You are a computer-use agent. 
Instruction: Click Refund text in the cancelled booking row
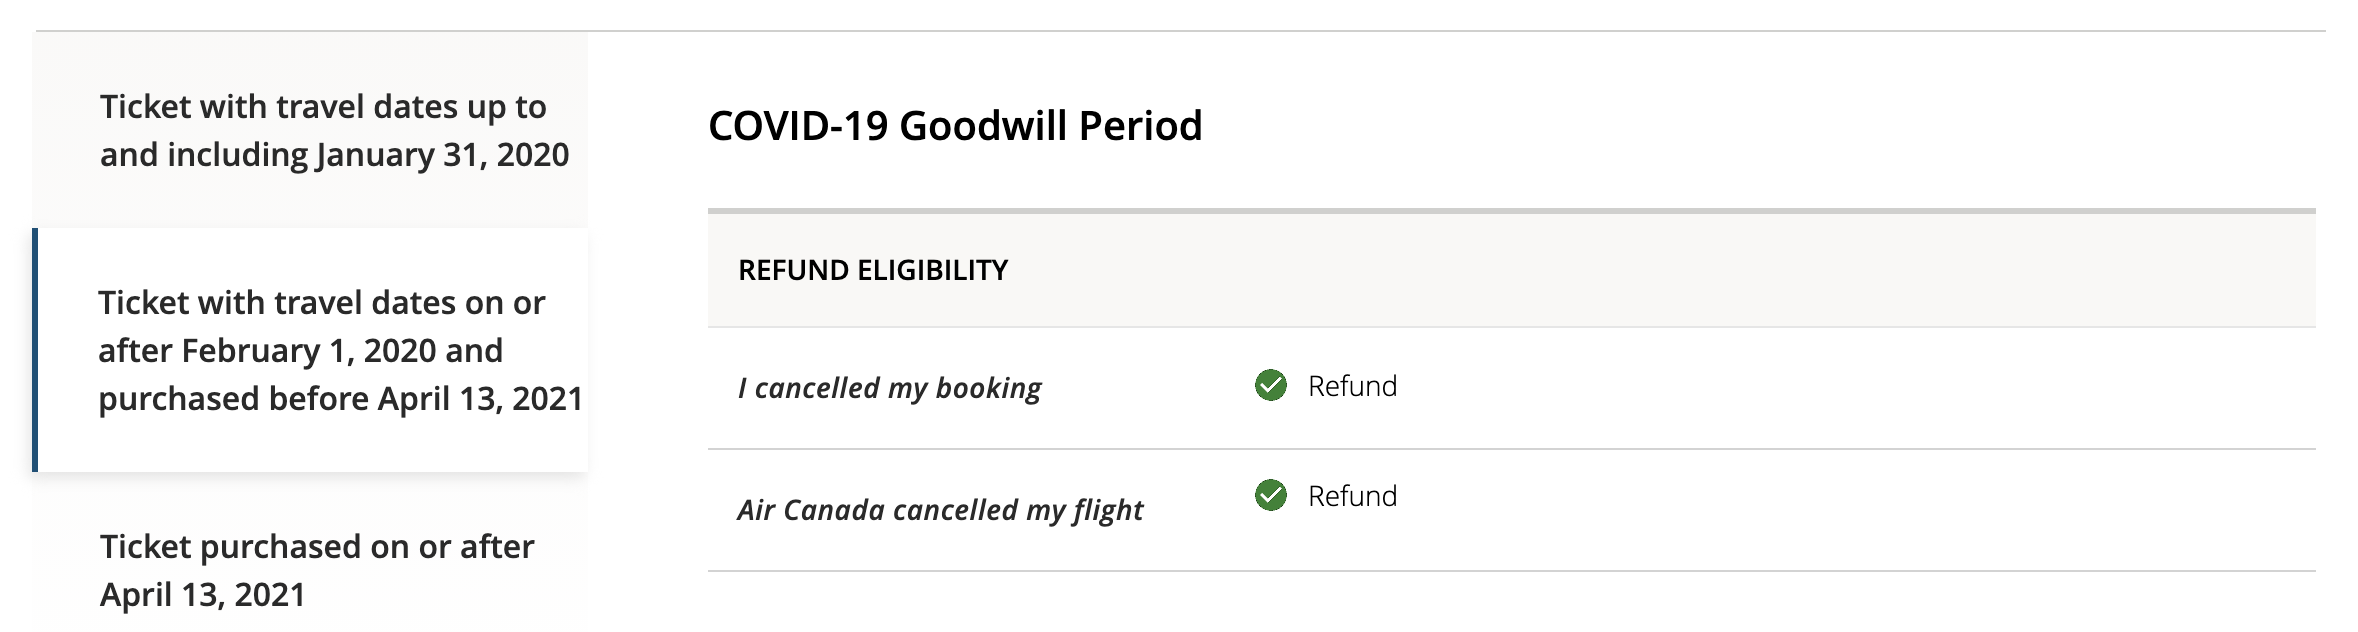pos(1352,386)
